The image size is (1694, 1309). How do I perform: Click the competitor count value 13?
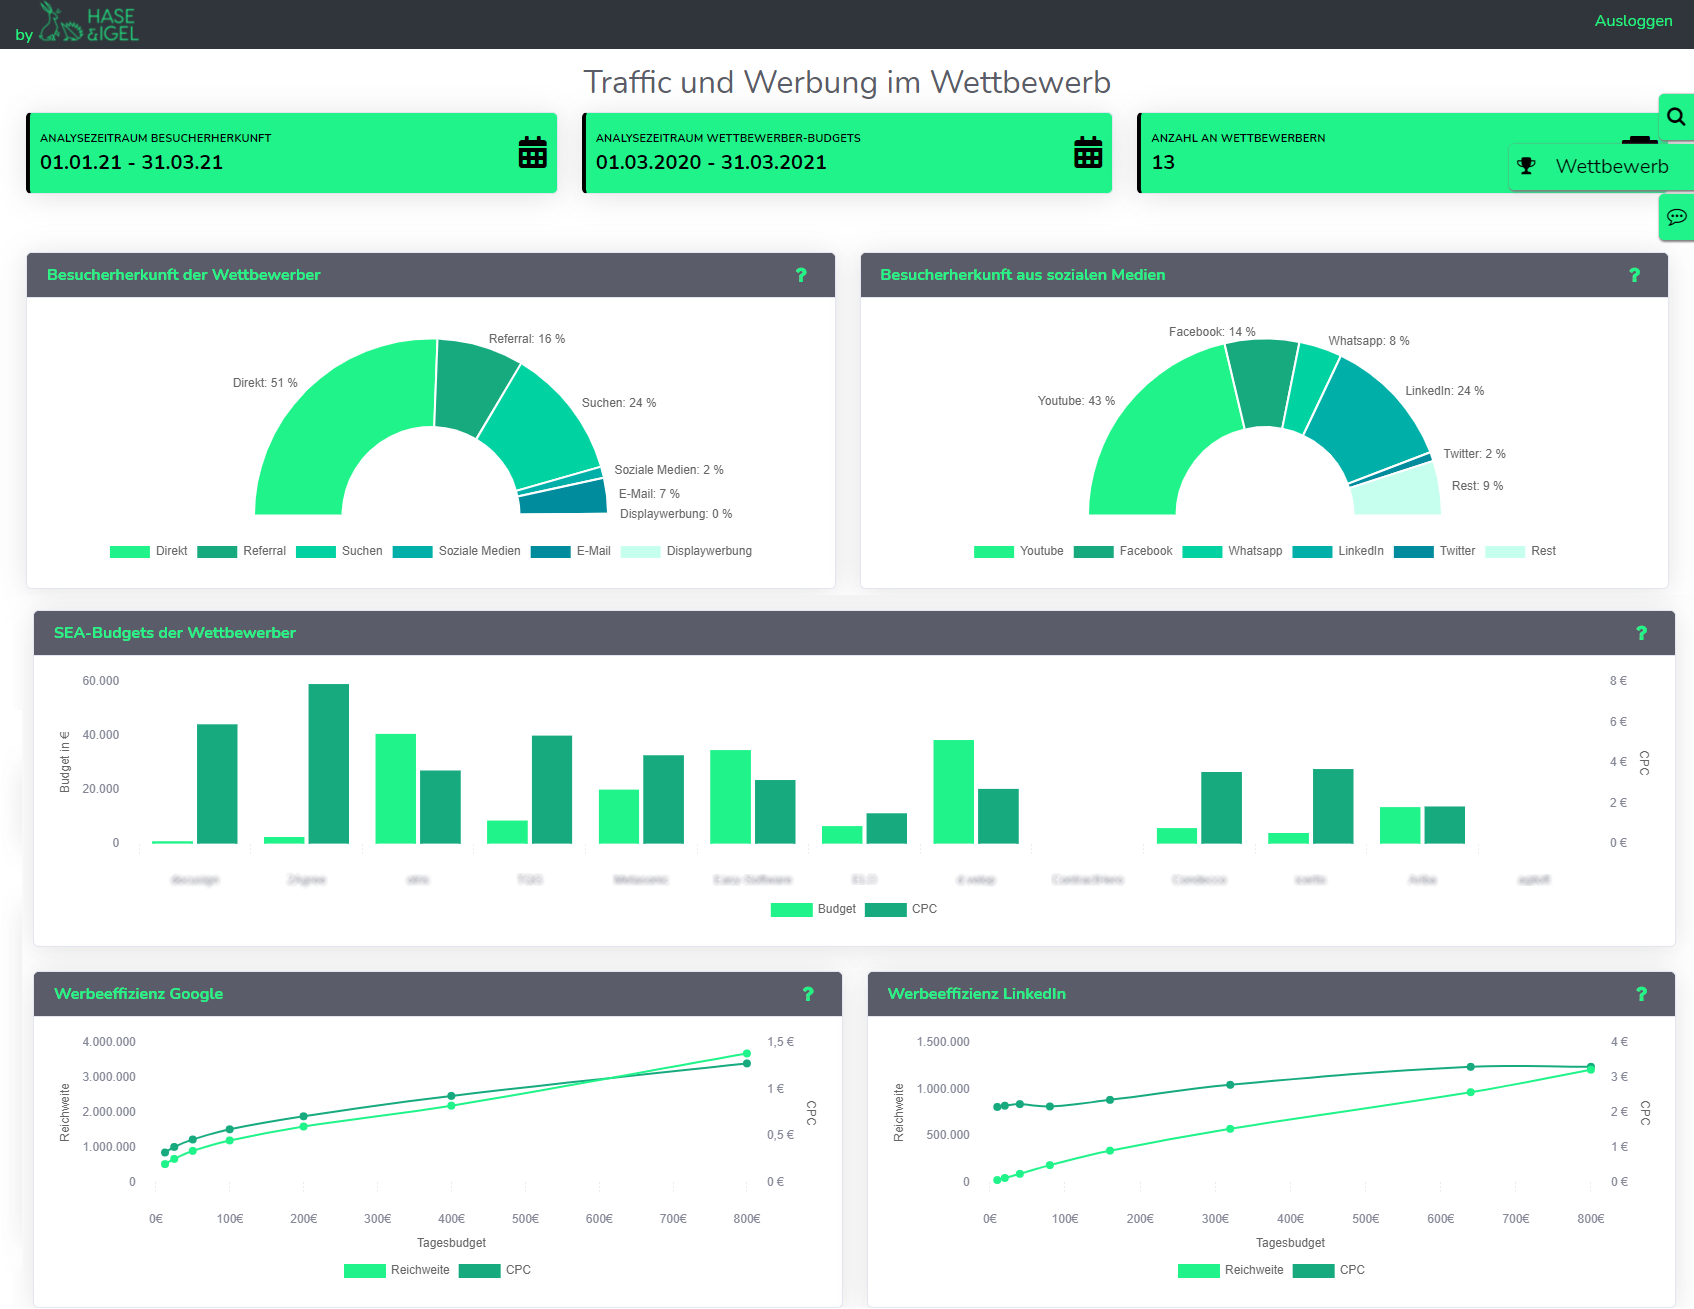(x=1163, y=162)
